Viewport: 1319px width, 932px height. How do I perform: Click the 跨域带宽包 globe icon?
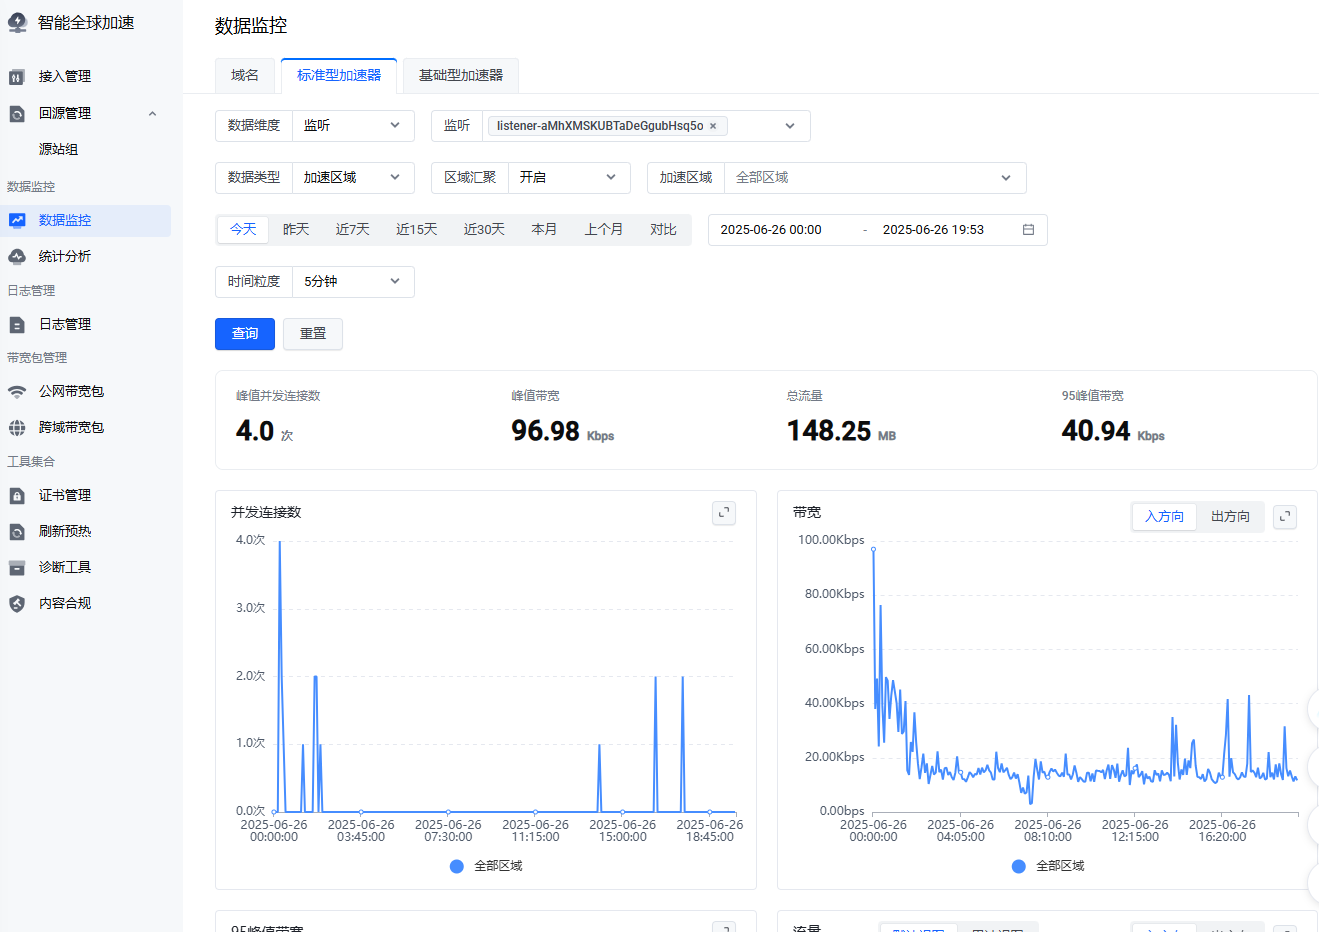click(x=17, y=428)
